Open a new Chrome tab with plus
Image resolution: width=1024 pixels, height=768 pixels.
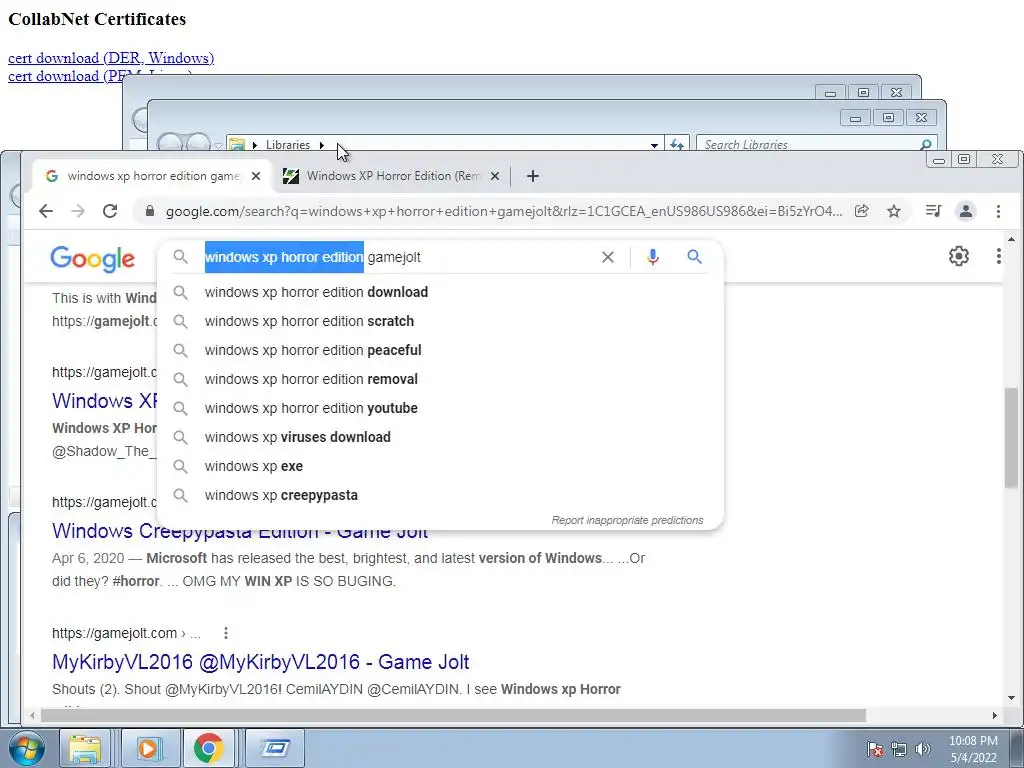(x=532, y=176)
